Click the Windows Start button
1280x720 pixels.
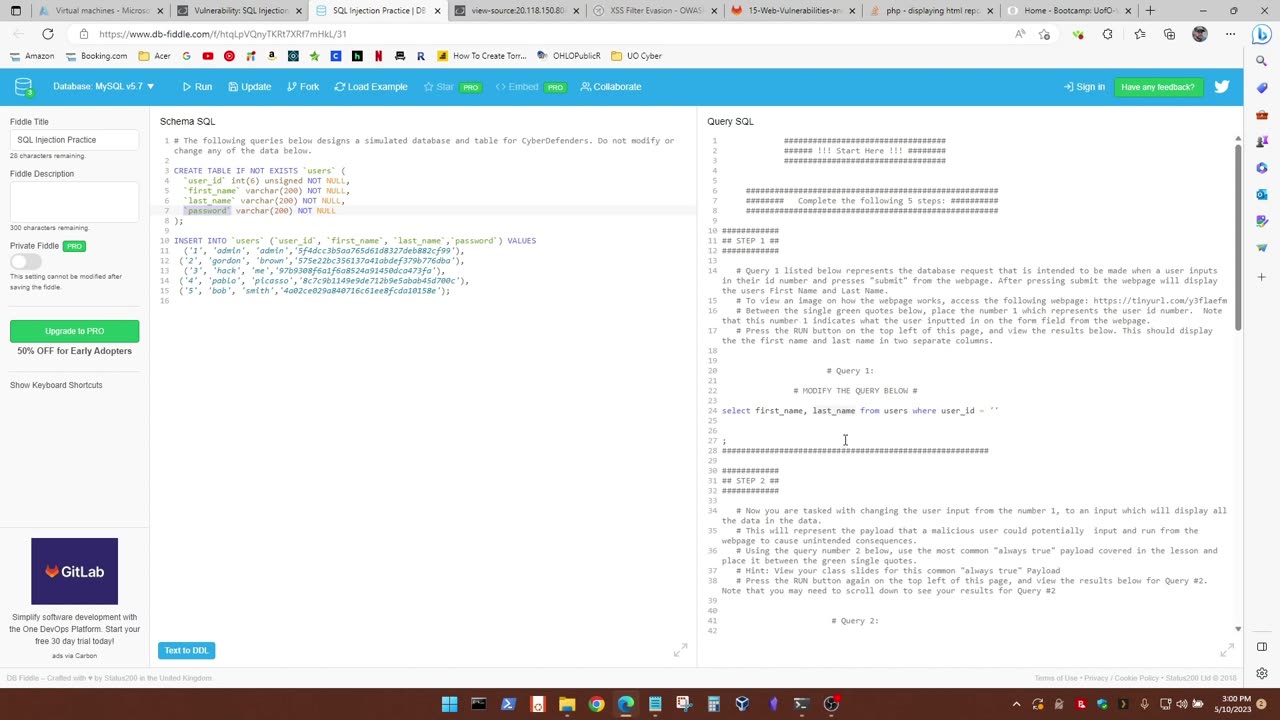[450, 704]
